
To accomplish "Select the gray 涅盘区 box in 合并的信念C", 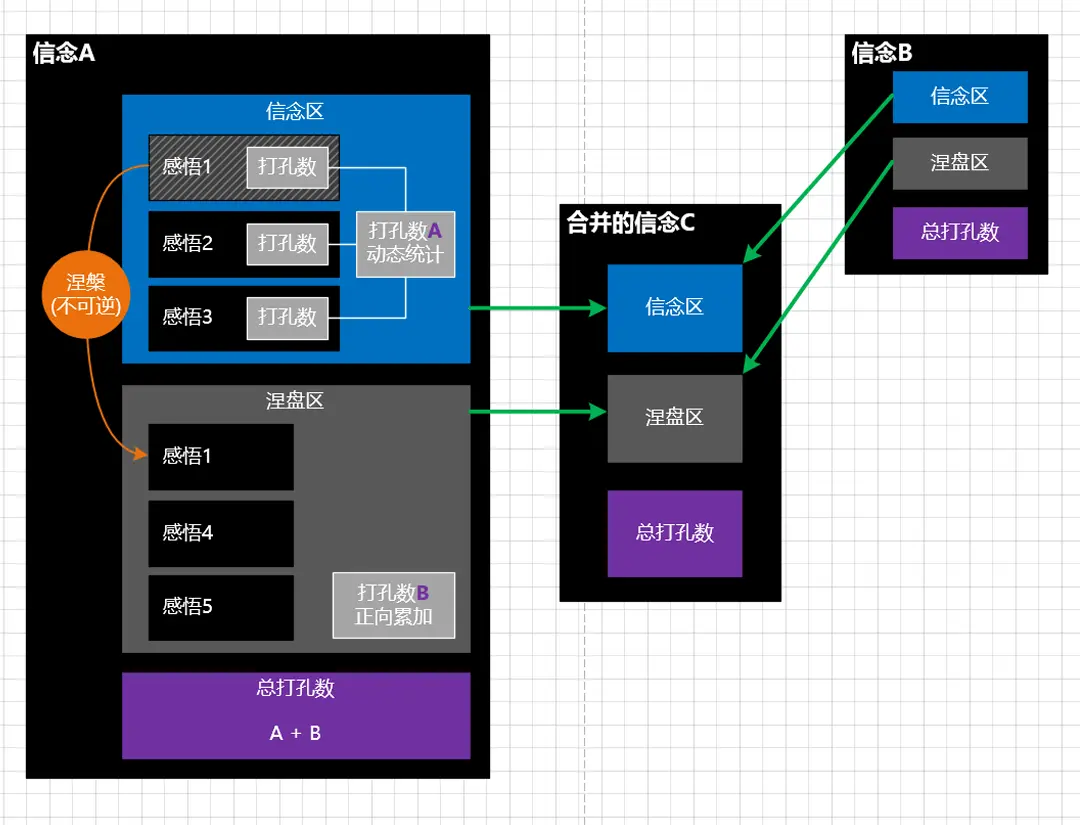I will (674, 418).
